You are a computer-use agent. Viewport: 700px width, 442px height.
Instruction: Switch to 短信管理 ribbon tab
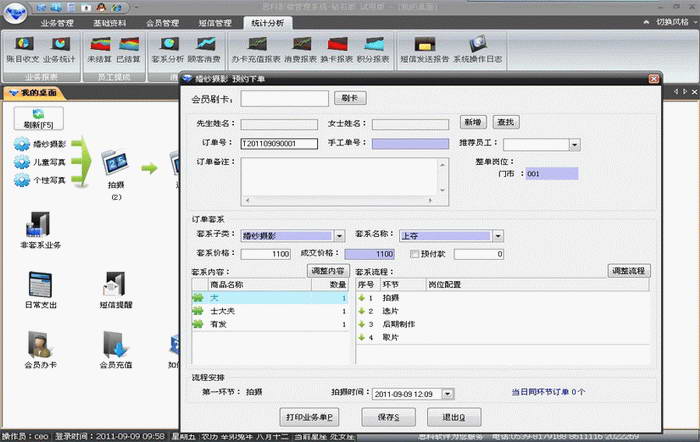(x=215, y=23)
